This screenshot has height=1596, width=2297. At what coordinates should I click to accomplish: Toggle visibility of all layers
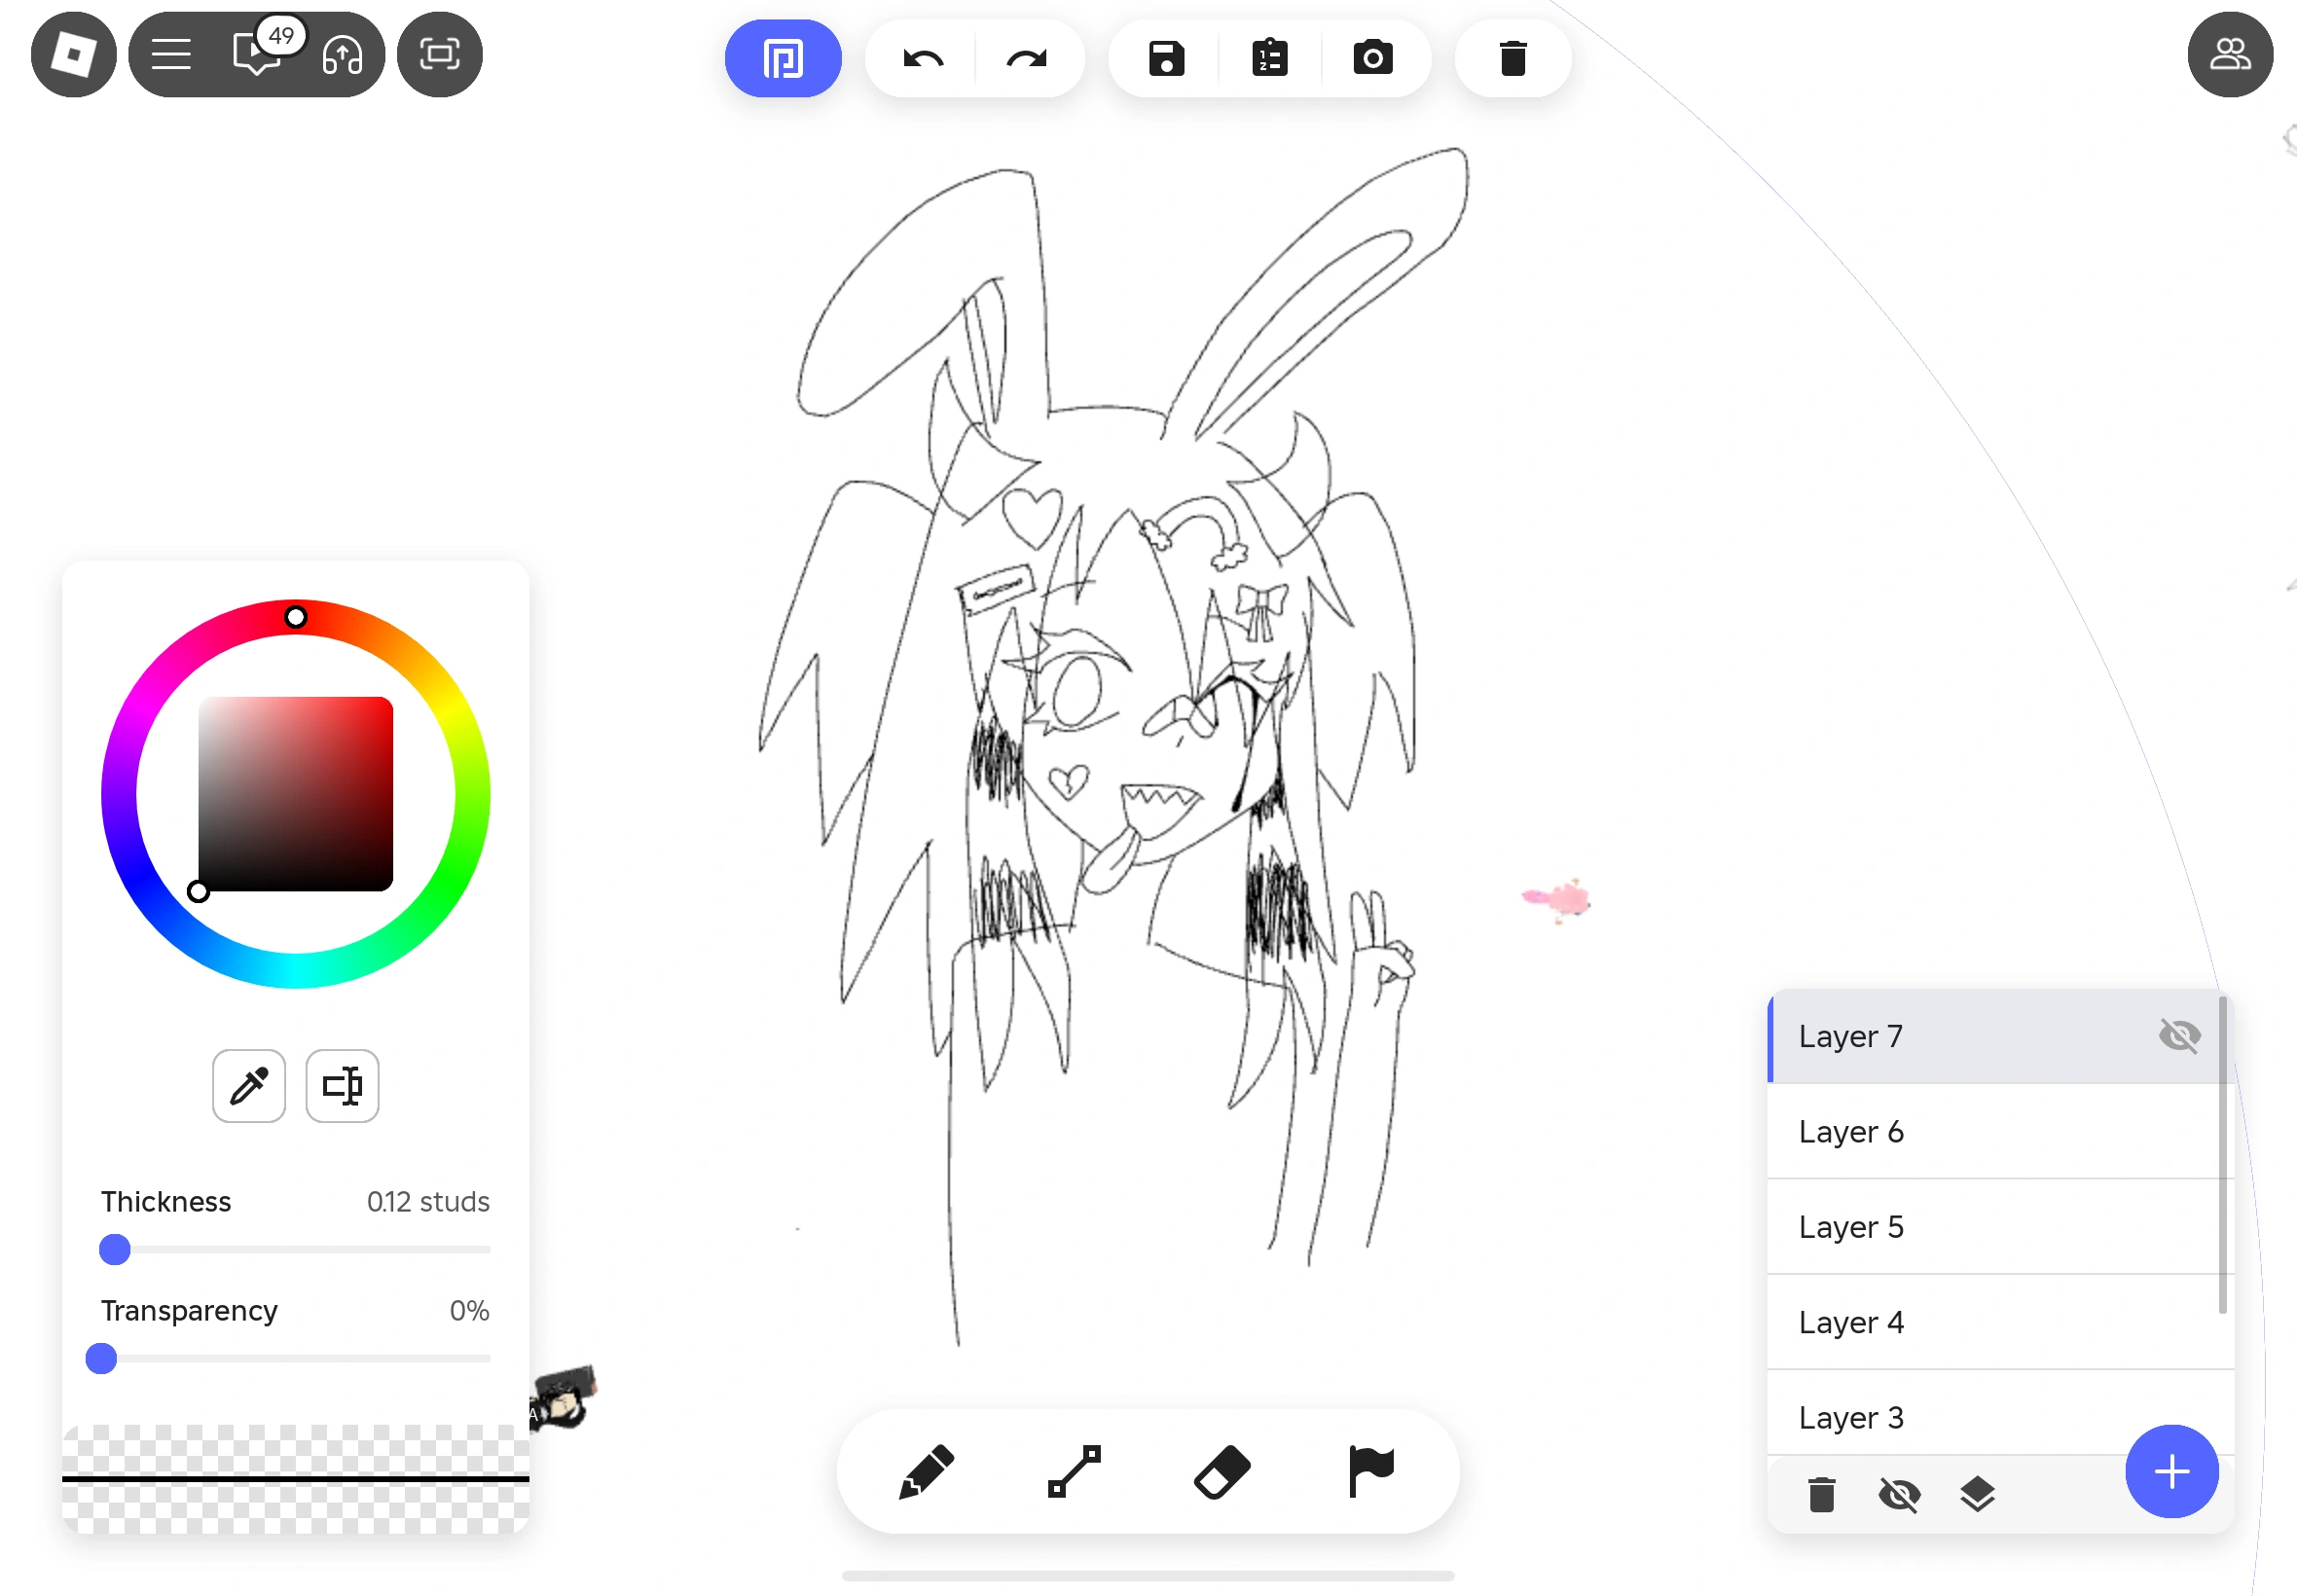(1899, 1494)
